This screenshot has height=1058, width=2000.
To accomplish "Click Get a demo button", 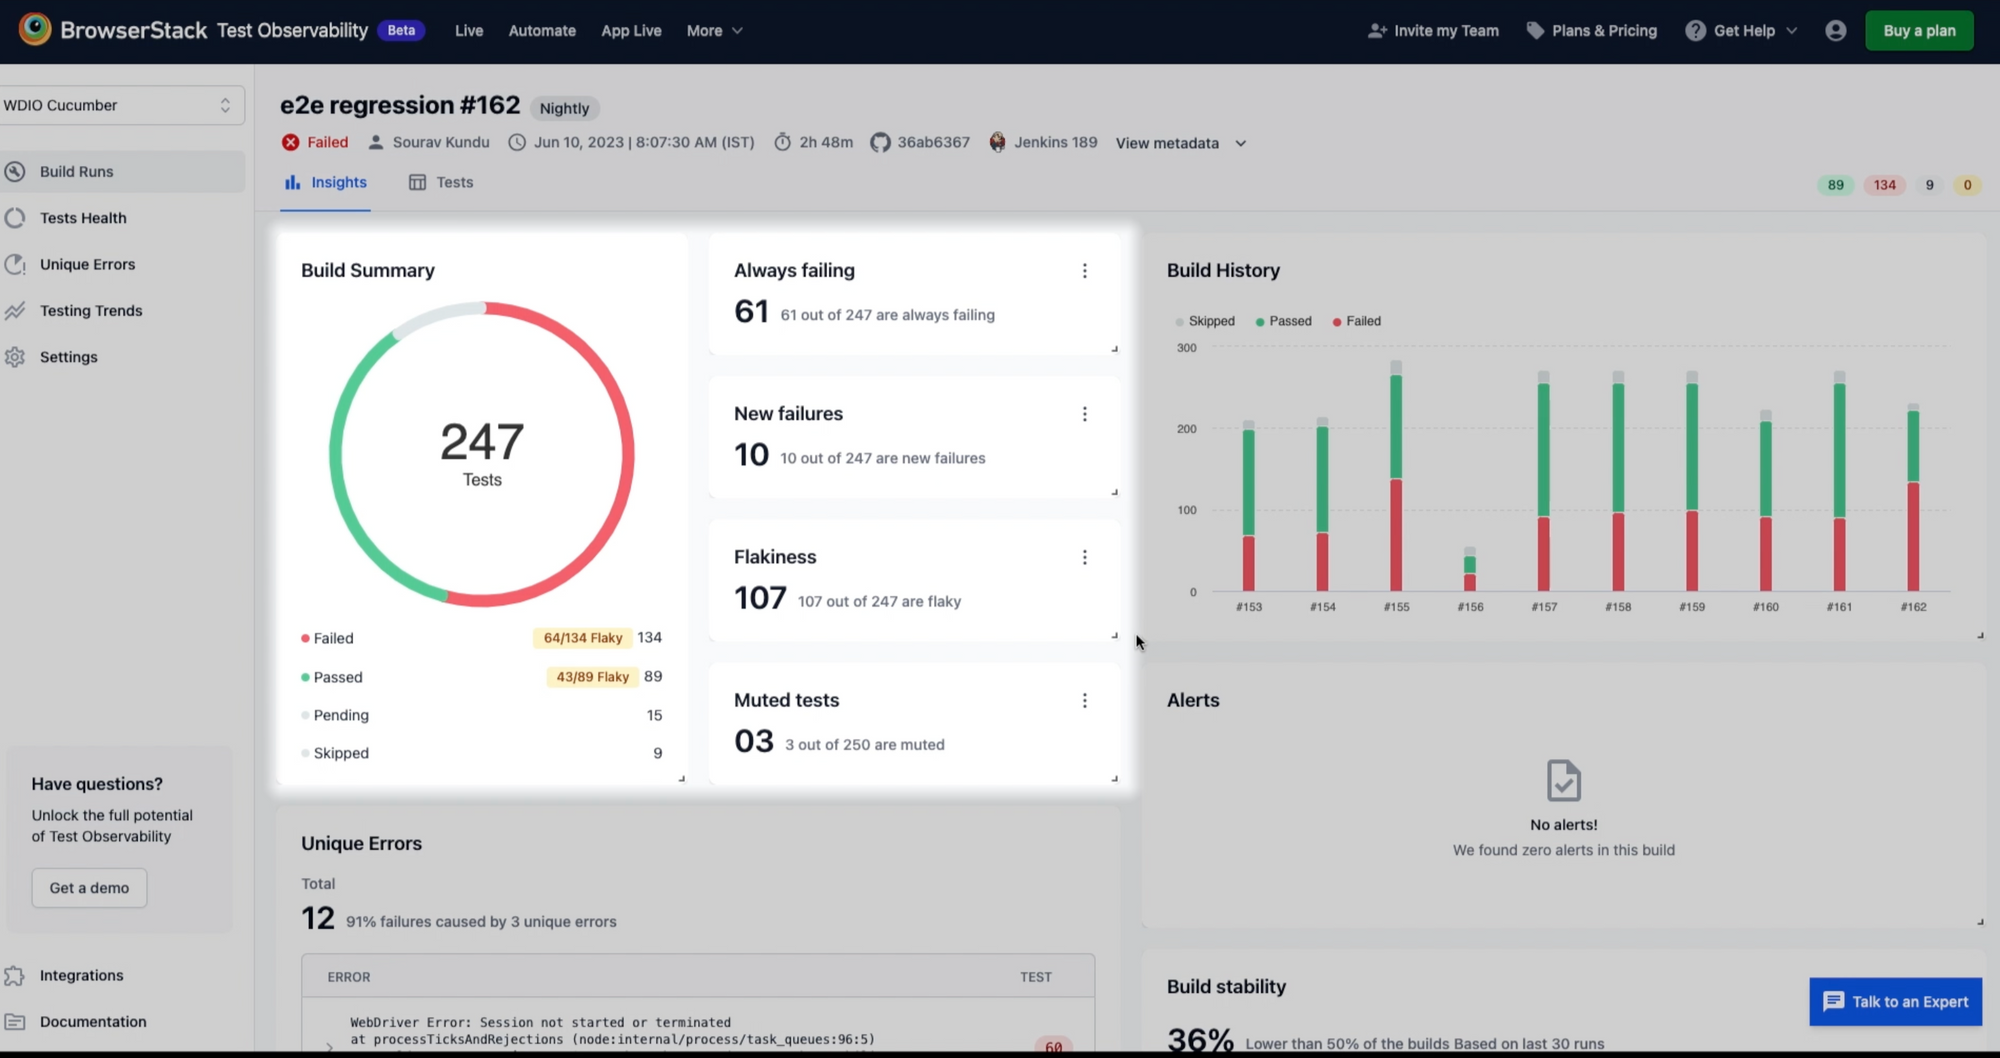I will tap(89, 888).
